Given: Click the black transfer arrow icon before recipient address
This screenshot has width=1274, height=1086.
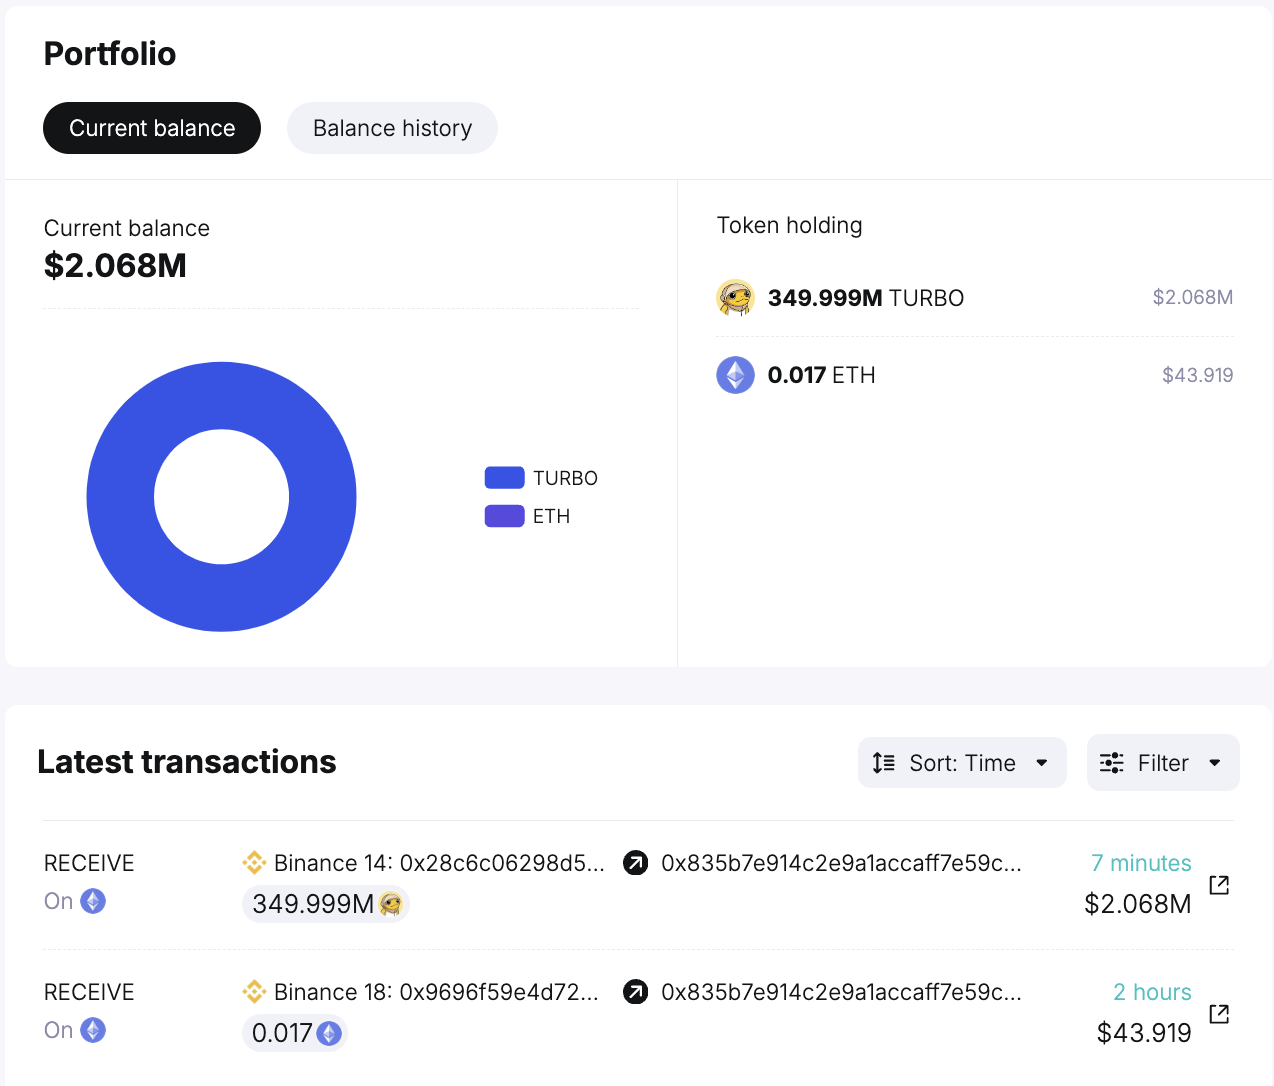Looking at the screenshot, I should click(636, 862).
